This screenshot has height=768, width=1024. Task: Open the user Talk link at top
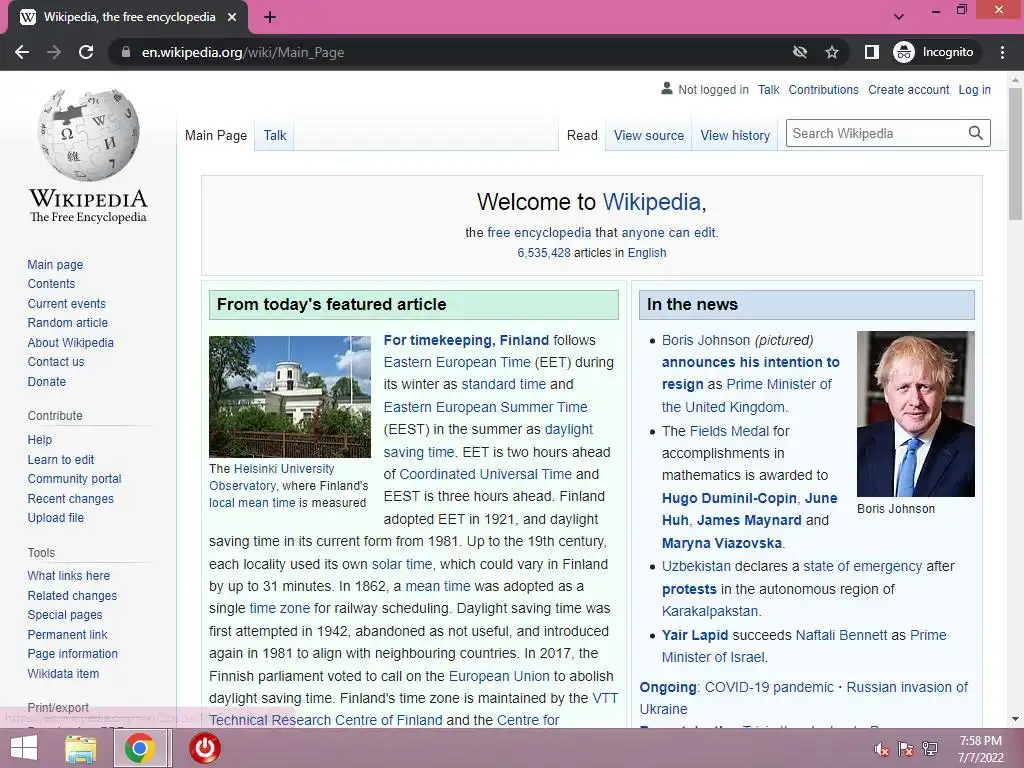click(x=769, y=89)
